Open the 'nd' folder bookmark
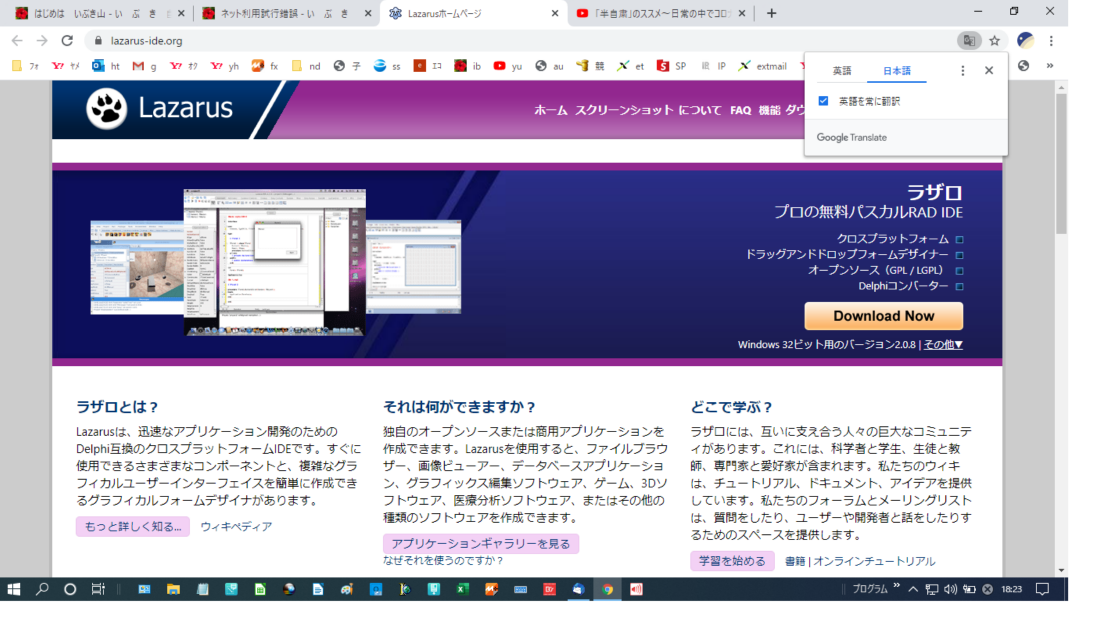Image resolution: width=1093 pixels, height=618 pixels. click(x=306, y=65)
